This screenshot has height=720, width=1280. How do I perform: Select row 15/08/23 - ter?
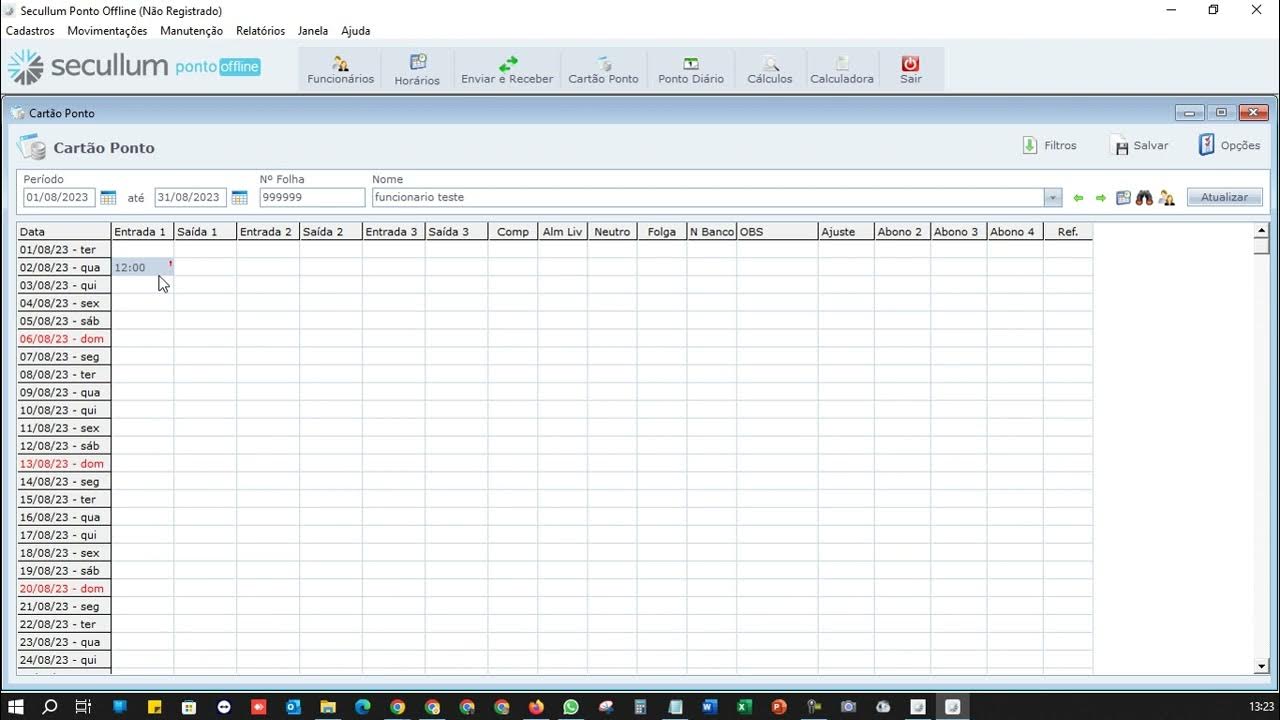pyautogui.click(x=64, y=500)
